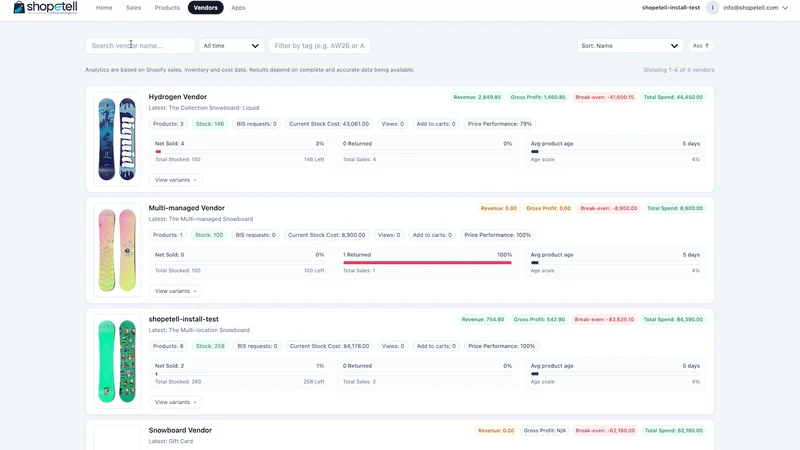Click Total Spend: 84,390.00 badge
The height and width of the screenshot is (450, 800).
[673, 319]
